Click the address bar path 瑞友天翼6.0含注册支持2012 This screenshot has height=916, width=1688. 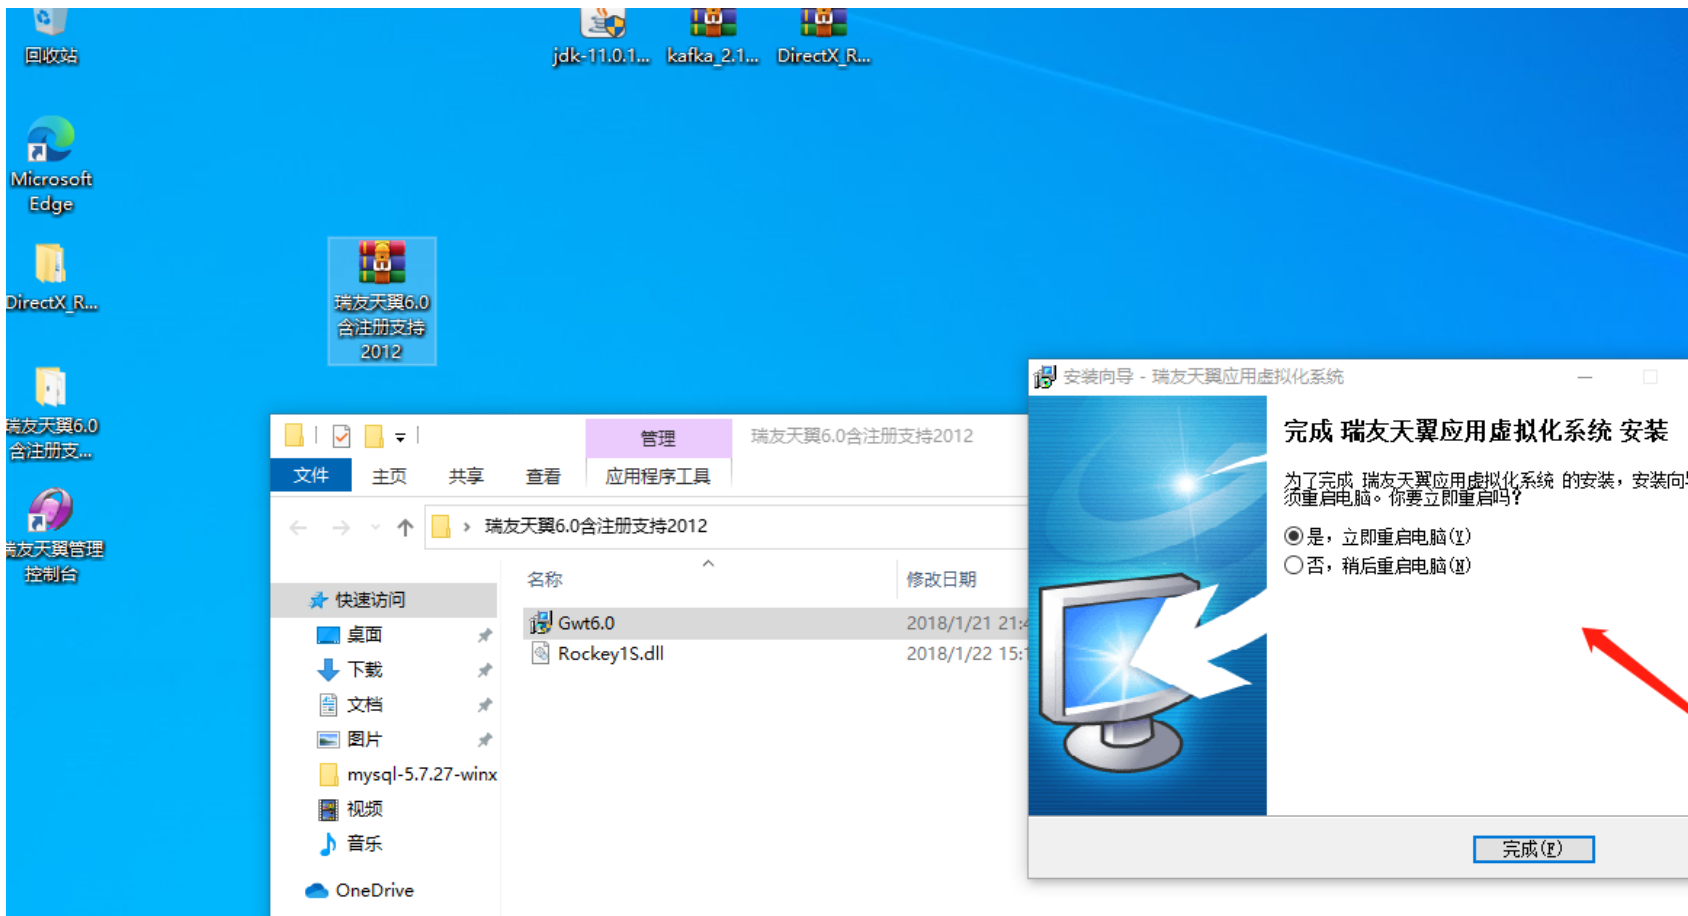(596, 526)
